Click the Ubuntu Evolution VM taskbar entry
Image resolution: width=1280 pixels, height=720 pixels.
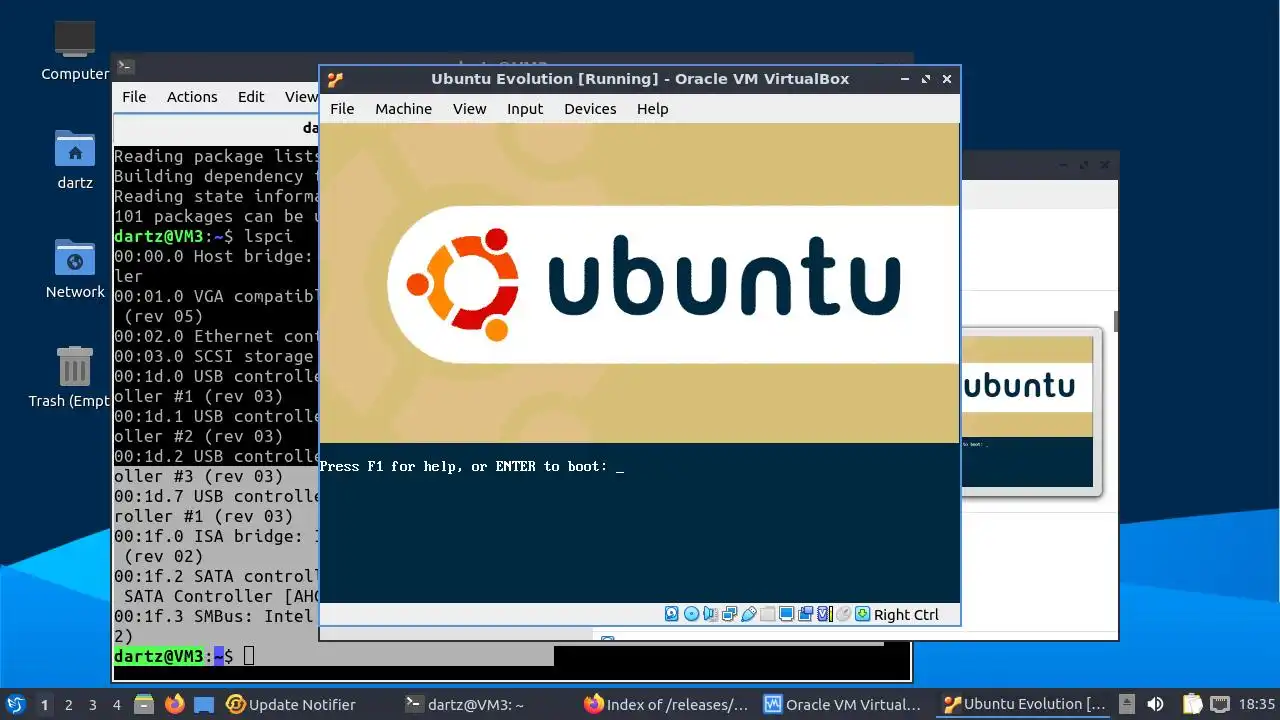(1024, 704)
